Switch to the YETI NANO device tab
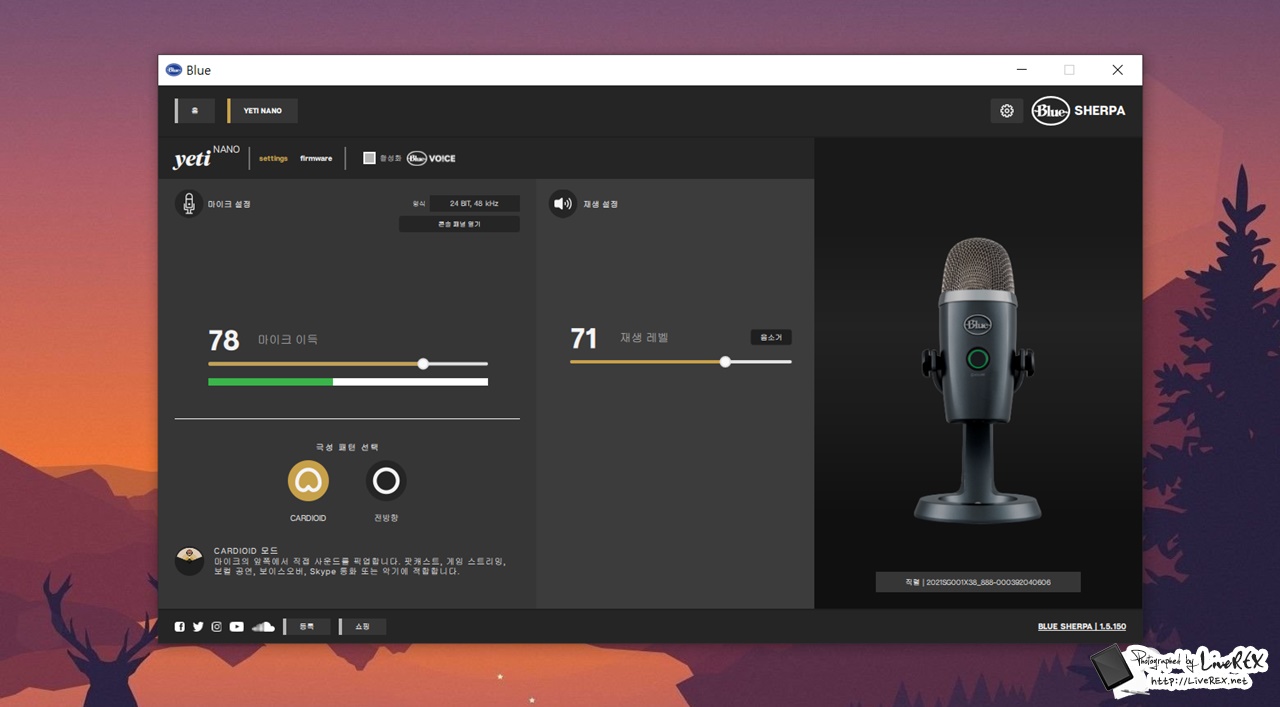 [x=263, y=111]
